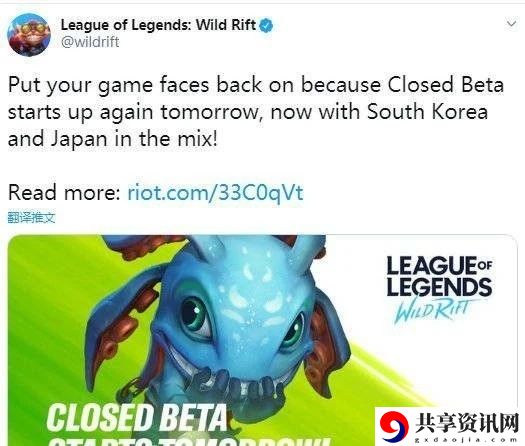Select the tweet body text paragraph
525x446 pixels.
[256, 112]
